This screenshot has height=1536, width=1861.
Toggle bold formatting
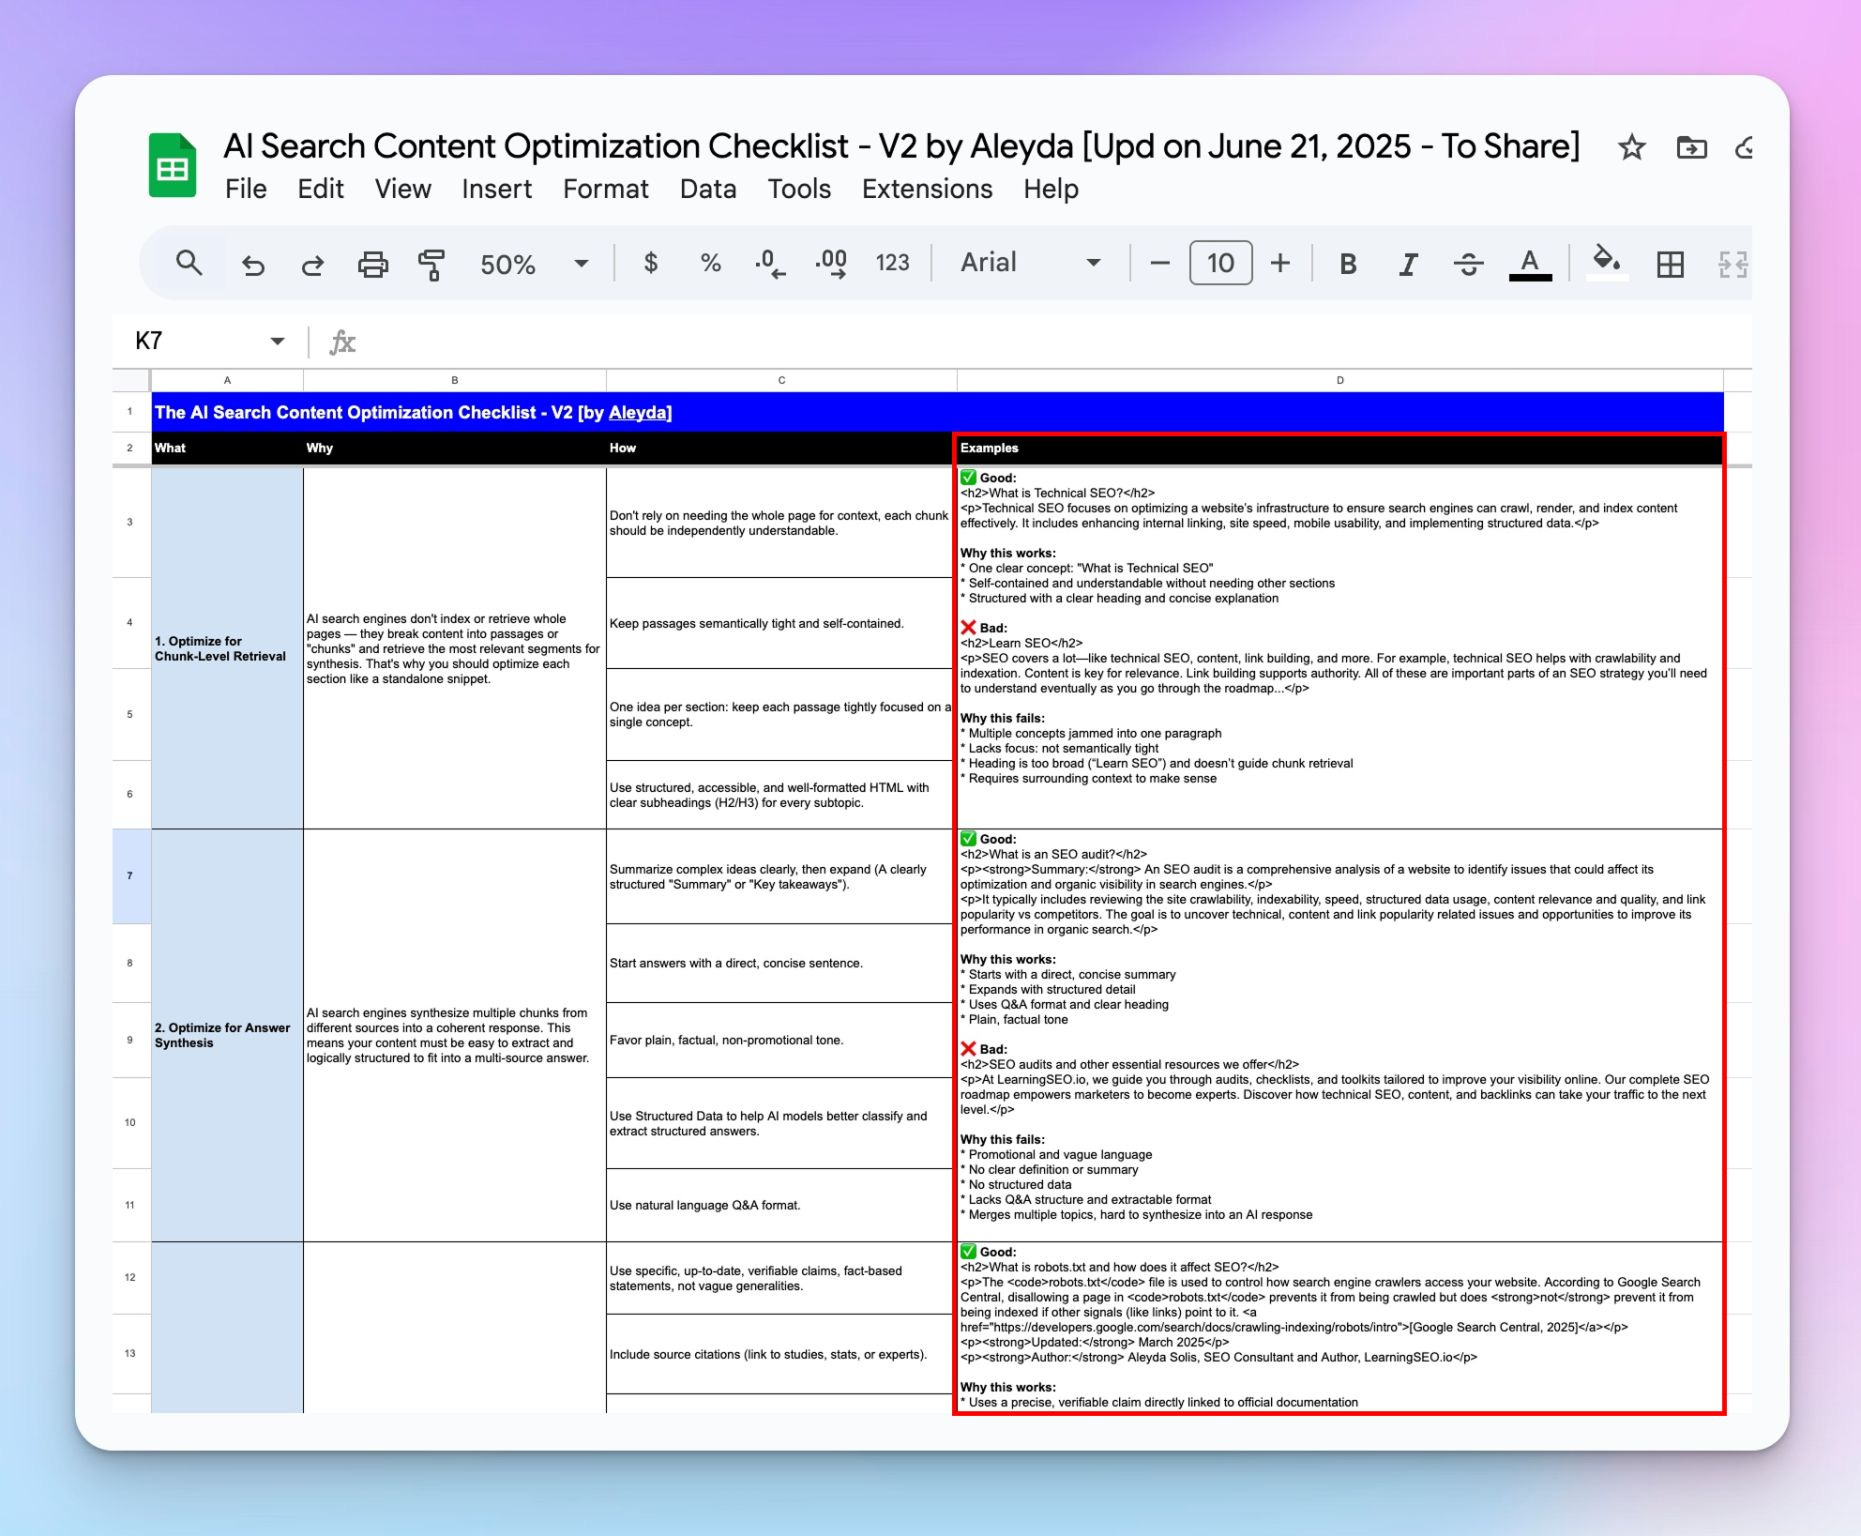coord(1348,264)
